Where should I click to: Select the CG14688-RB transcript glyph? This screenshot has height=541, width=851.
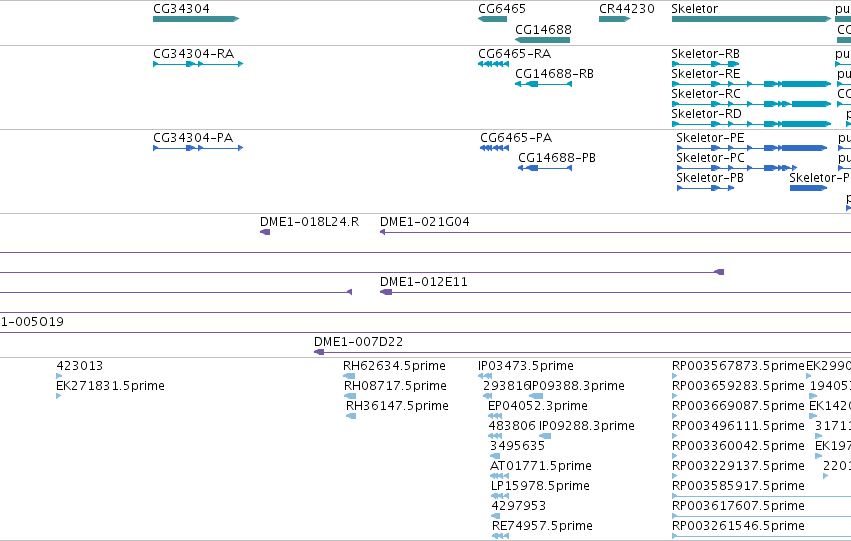pyautogui.click(x=543, y=84)
